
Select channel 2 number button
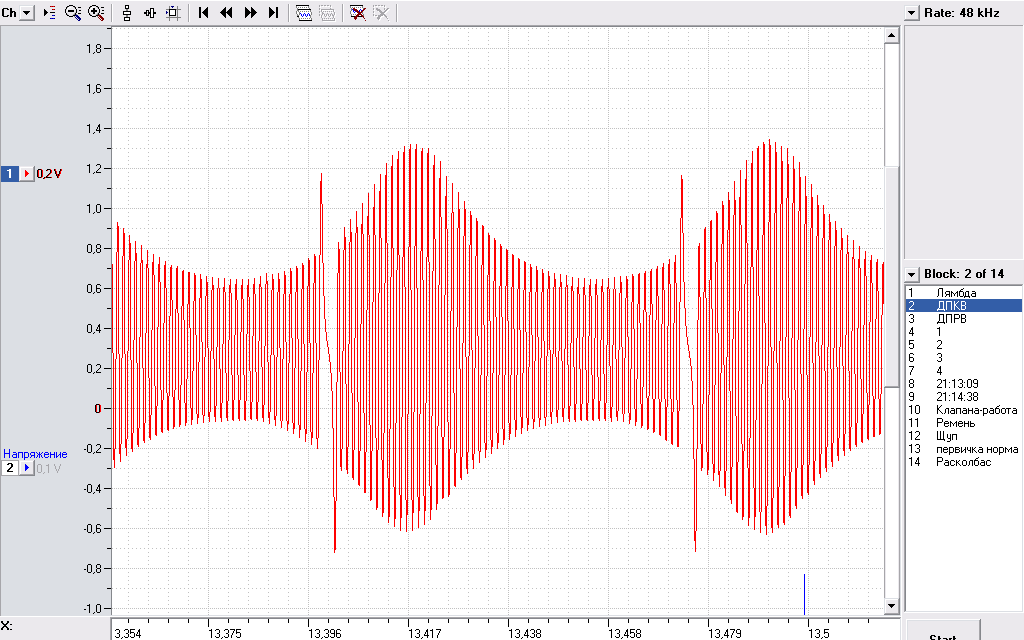click(x=10, y=468)
